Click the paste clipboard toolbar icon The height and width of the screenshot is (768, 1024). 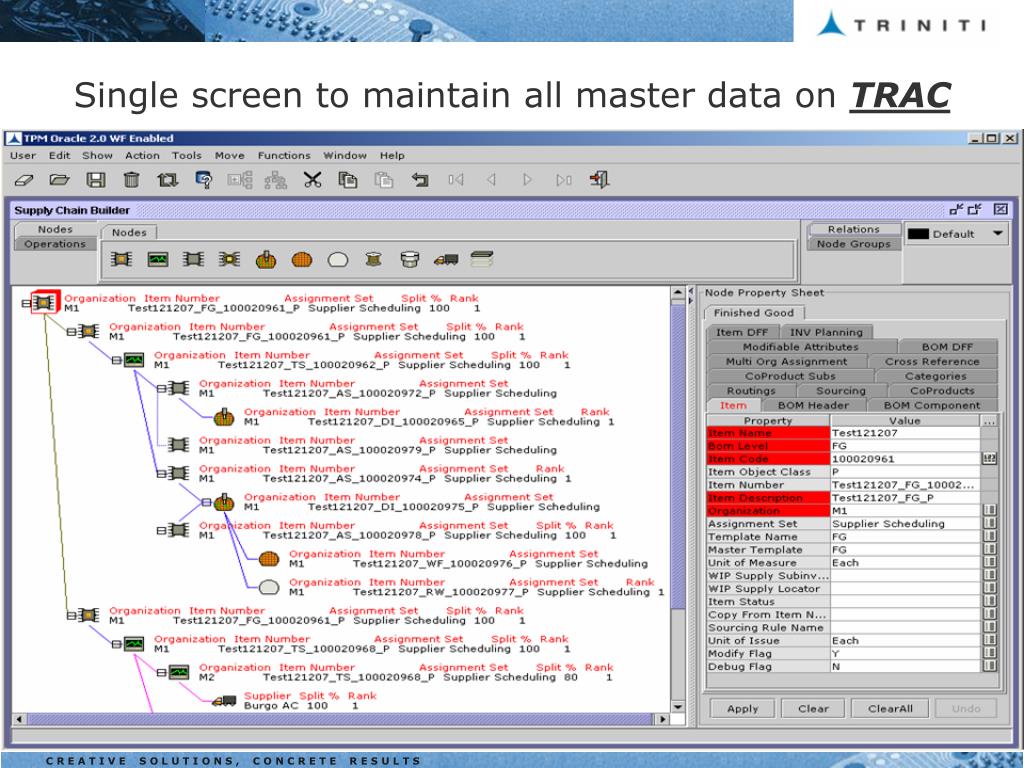click(384, 180)
